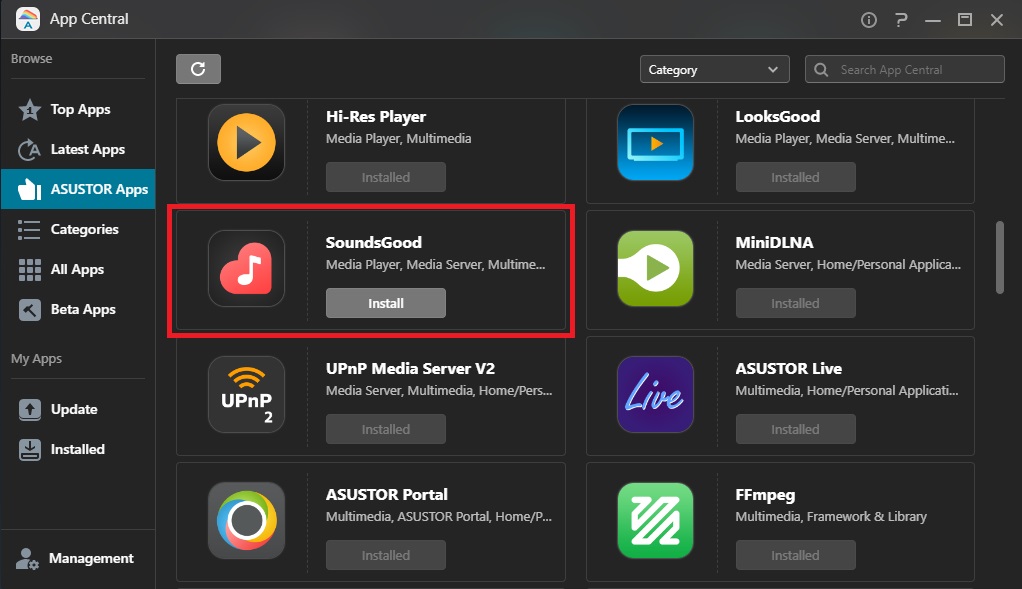This screenshot has width=1022, height=589.
Task: Open the help question mark icon
Action: coord(901,20)
